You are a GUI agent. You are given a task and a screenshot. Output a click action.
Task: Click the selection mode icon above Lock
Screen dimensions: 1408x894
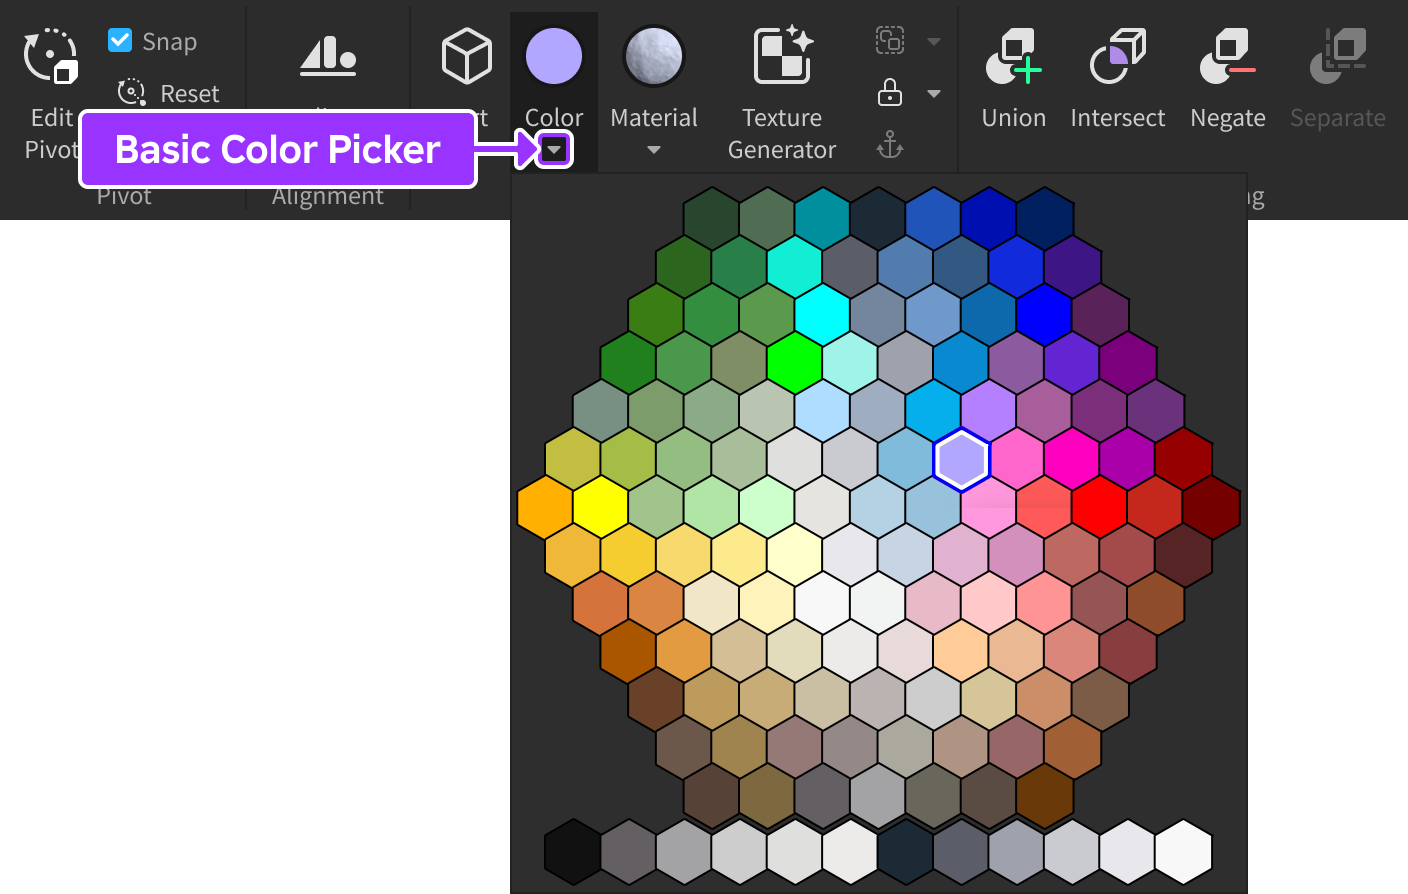(889, 40)
